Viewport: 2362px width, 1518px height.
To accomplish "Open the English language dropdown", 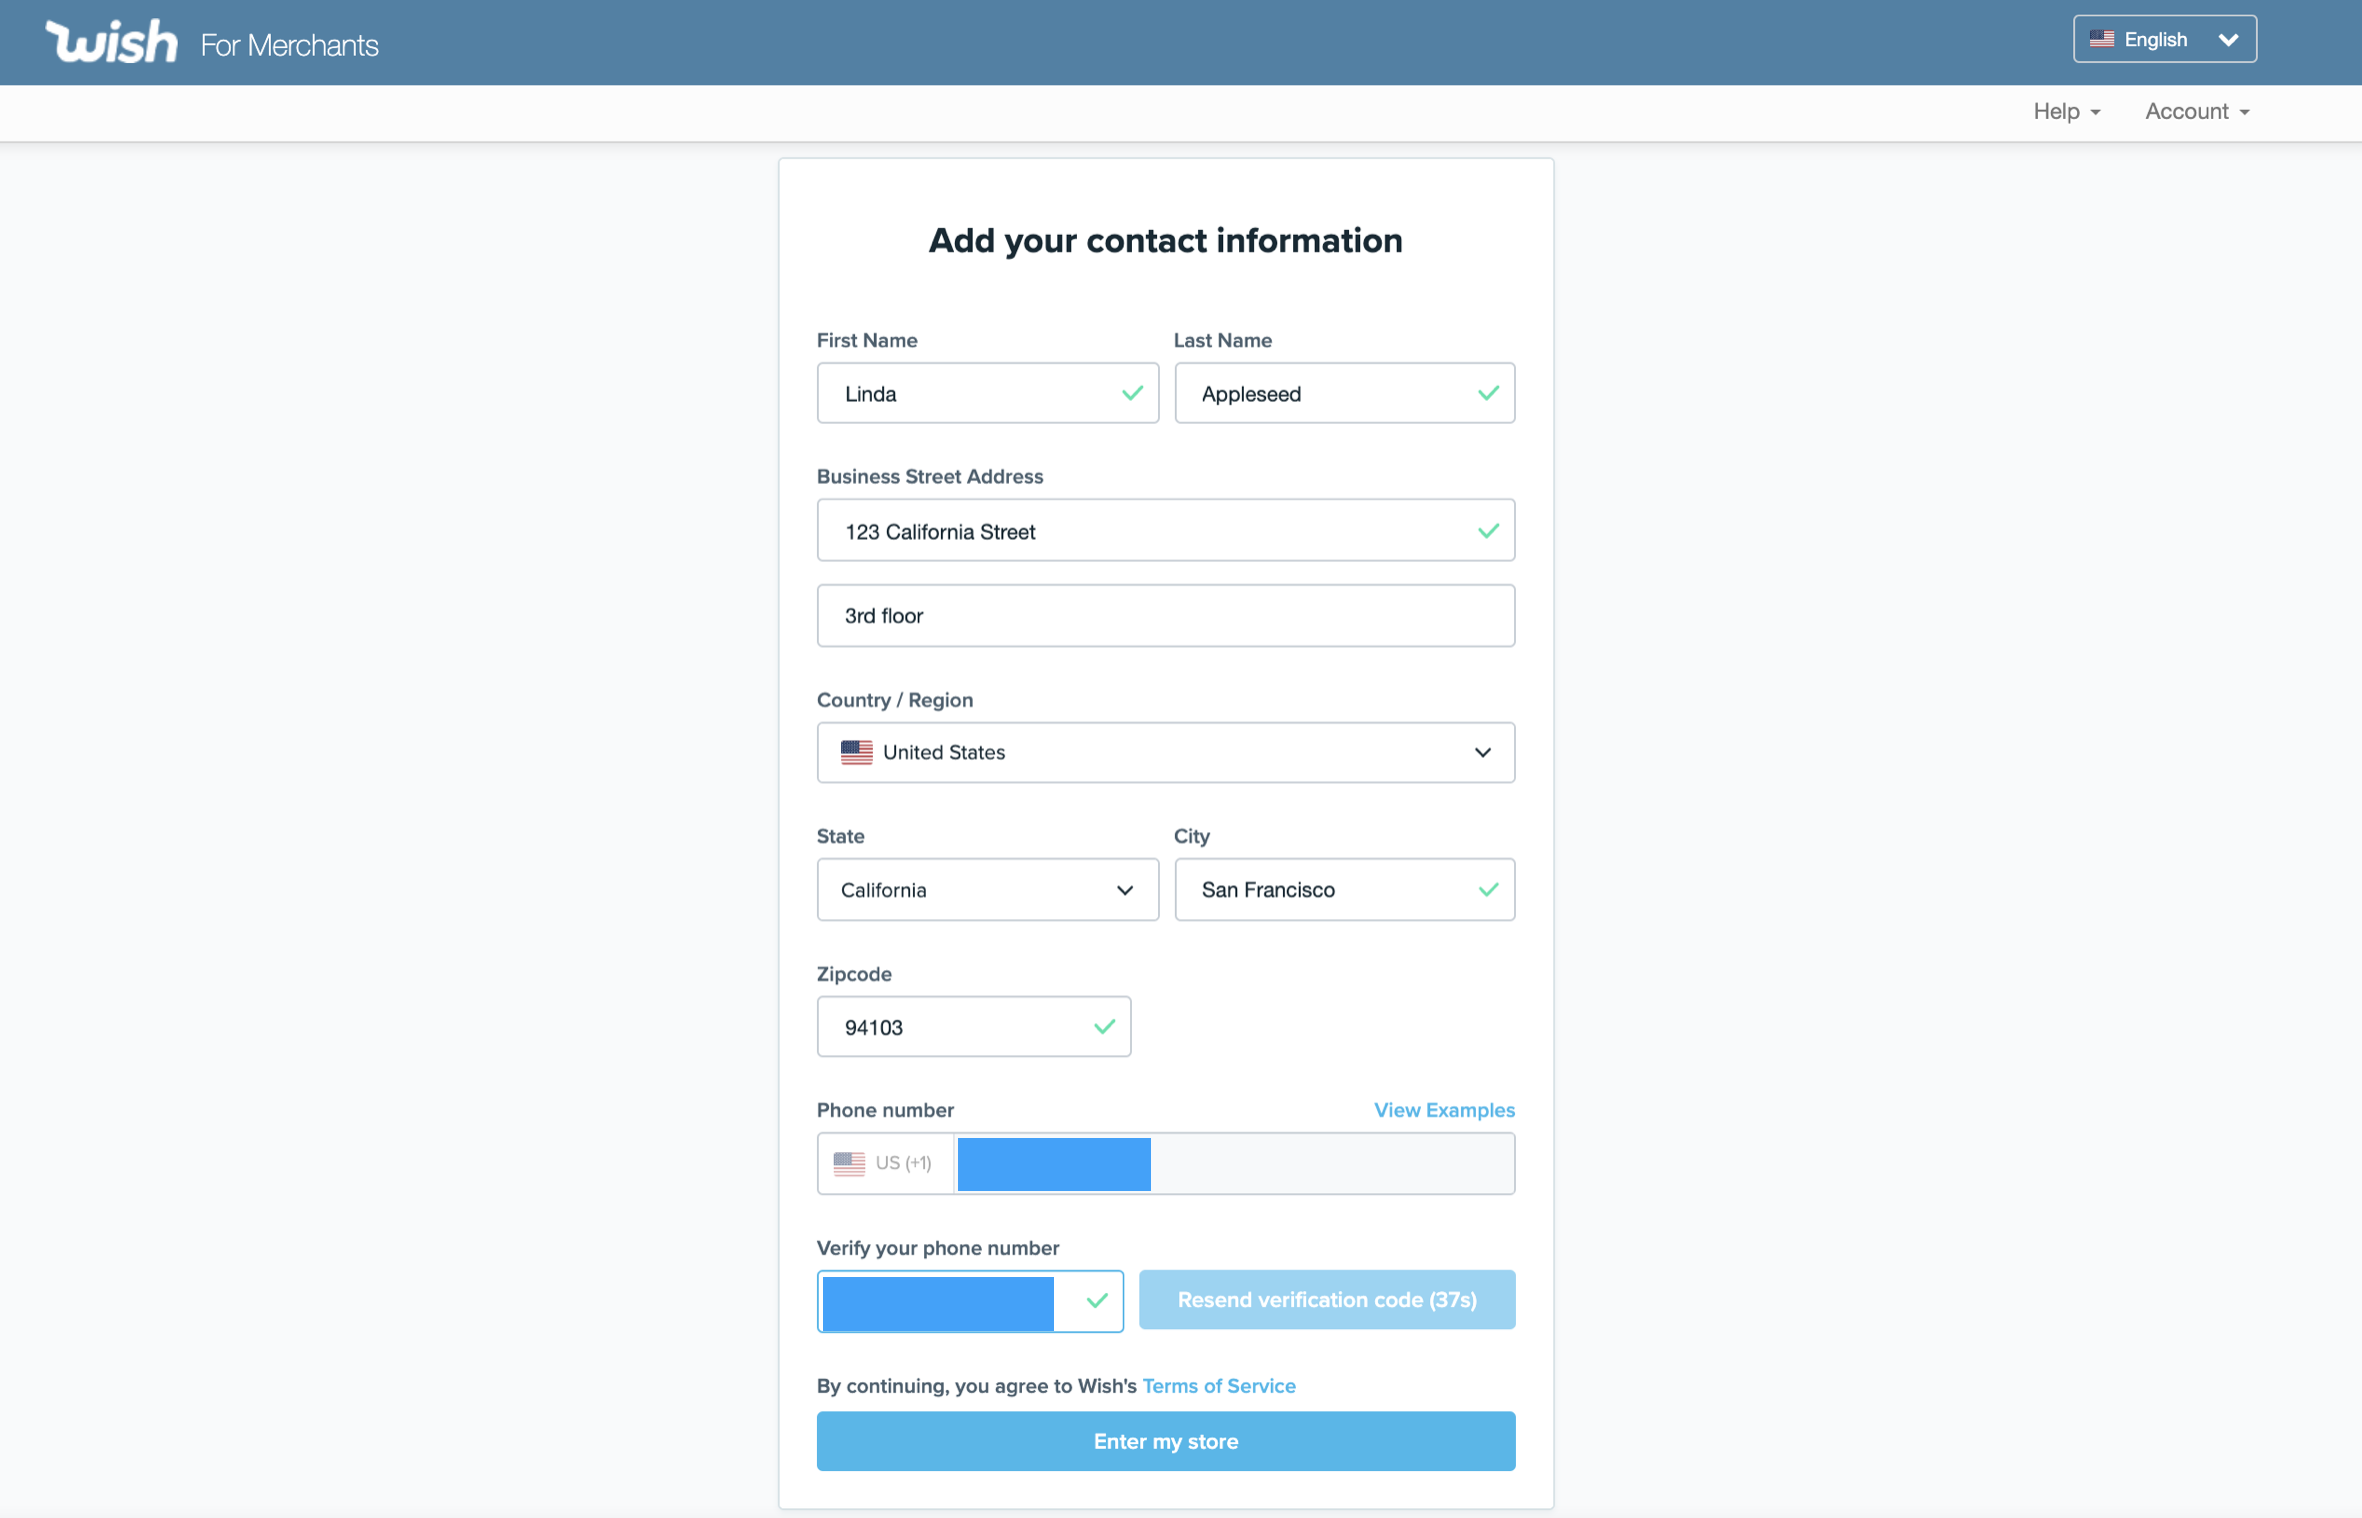I will coord(2164,40).
